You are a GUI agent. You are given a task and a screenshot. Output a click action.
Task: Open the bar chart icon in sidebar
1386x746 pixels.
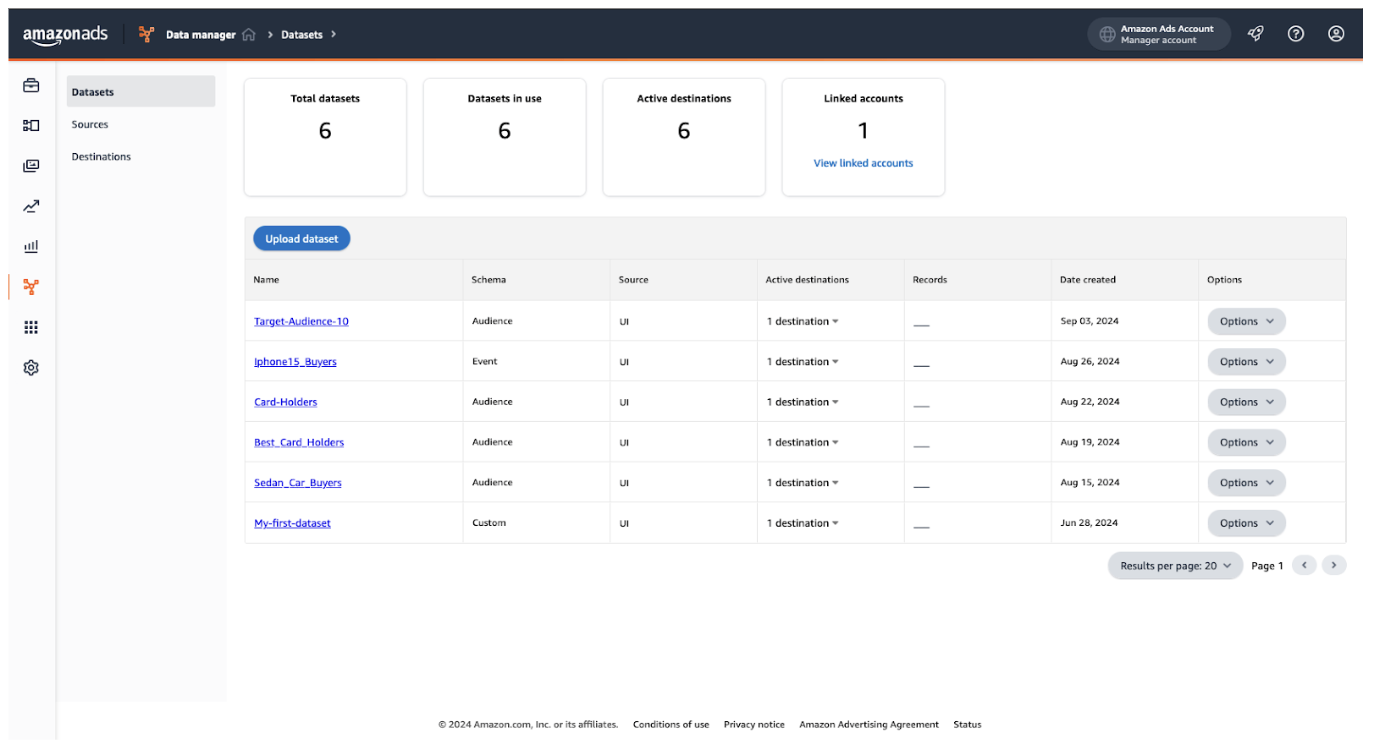coord(31,246)
